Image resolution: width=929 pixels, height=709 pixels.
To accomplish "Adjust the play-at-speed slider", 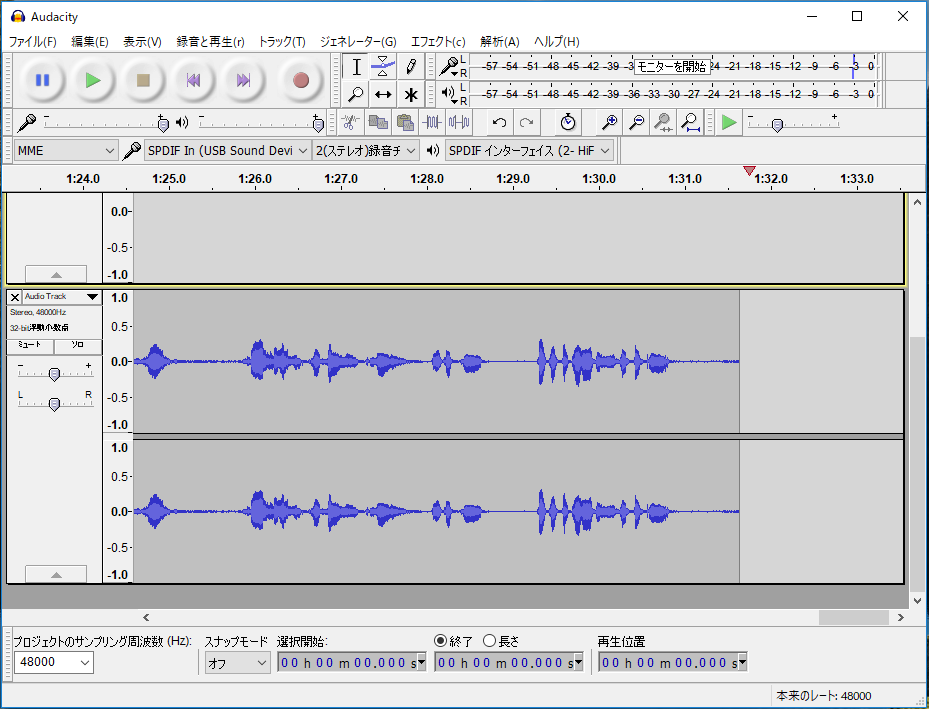I will (x=777, y=124).
